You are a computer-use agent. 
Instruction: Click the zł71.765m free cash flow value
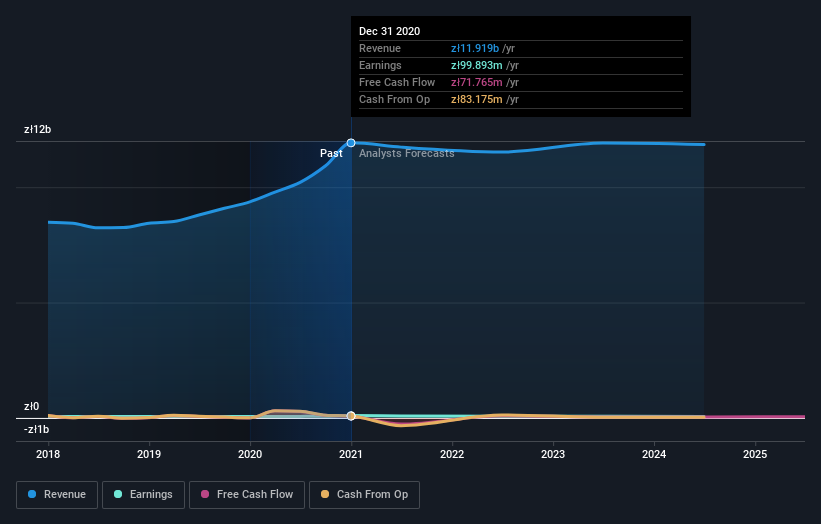(476, 82)
